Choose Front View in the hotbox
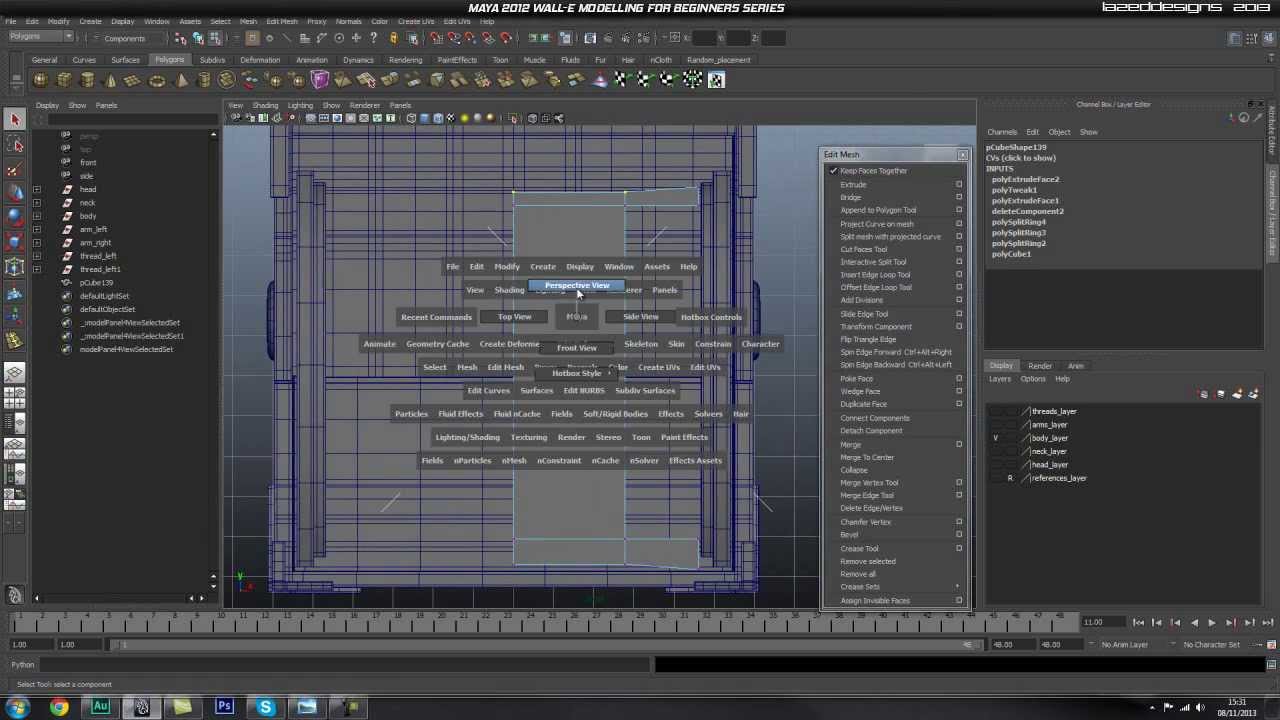The height and width of the screenshot is (720, 1280). tap(577, 348)
